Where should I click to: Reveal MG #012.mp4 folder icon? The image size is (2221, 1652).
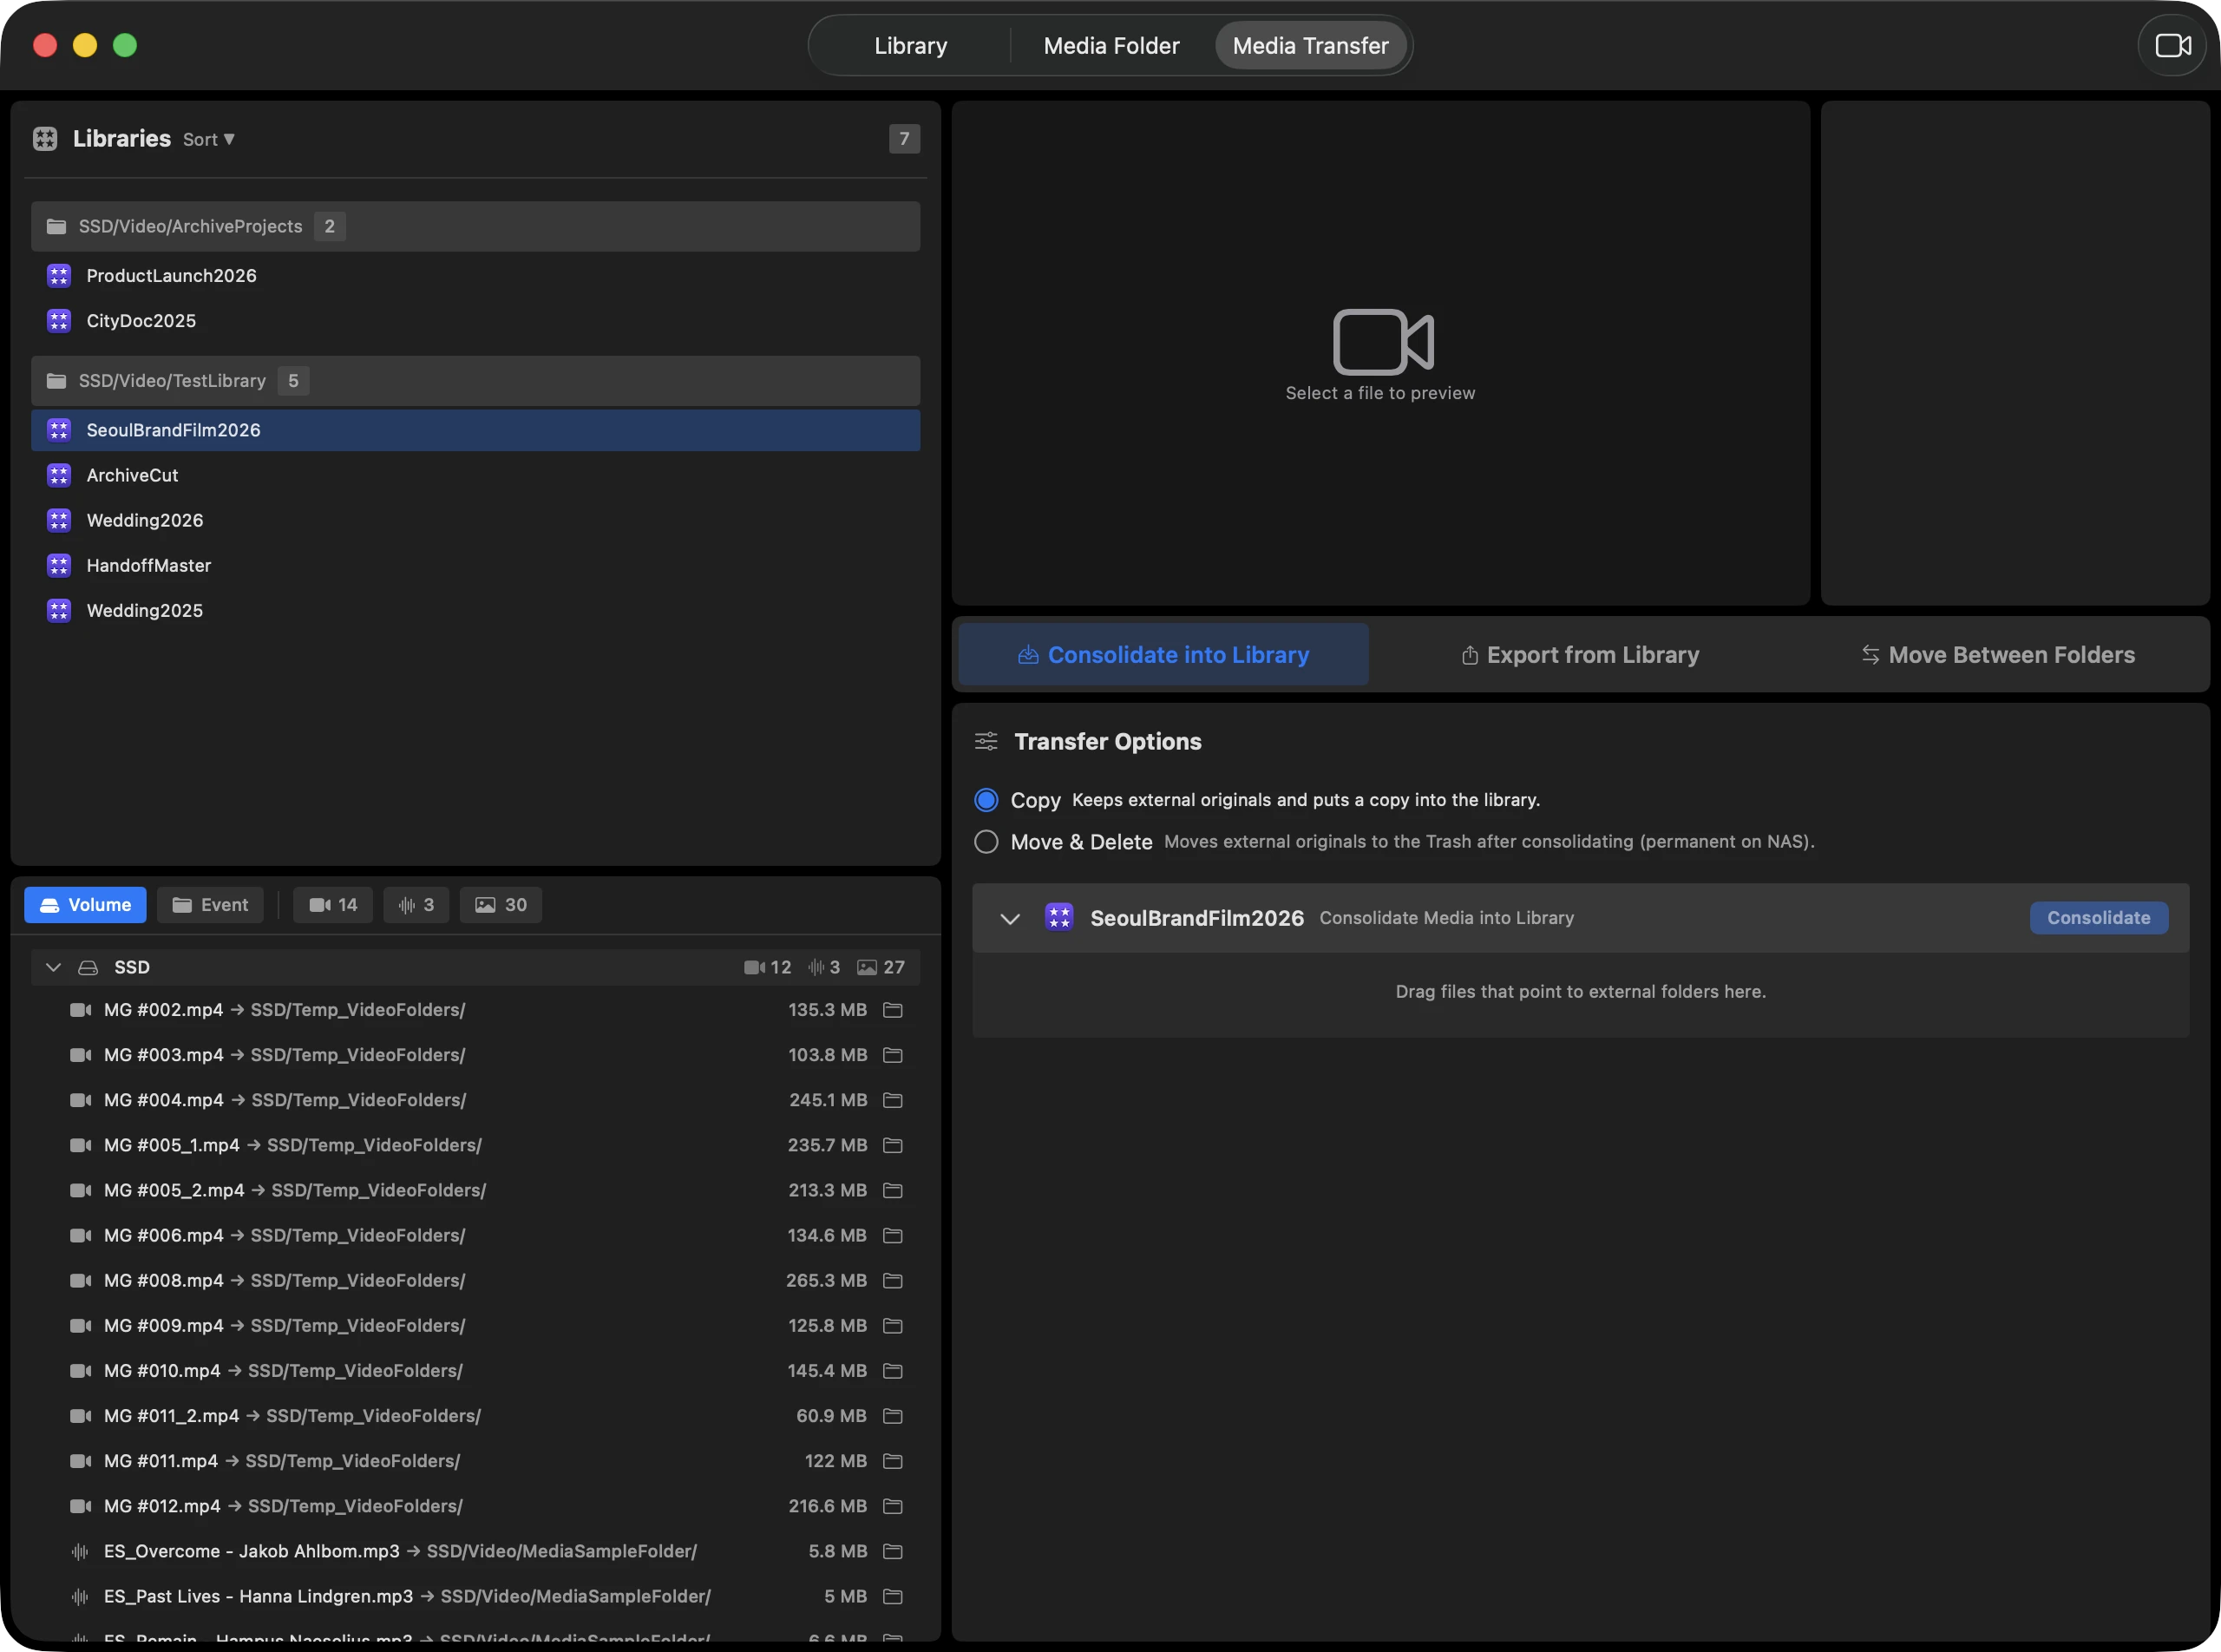coord(893,1506)
